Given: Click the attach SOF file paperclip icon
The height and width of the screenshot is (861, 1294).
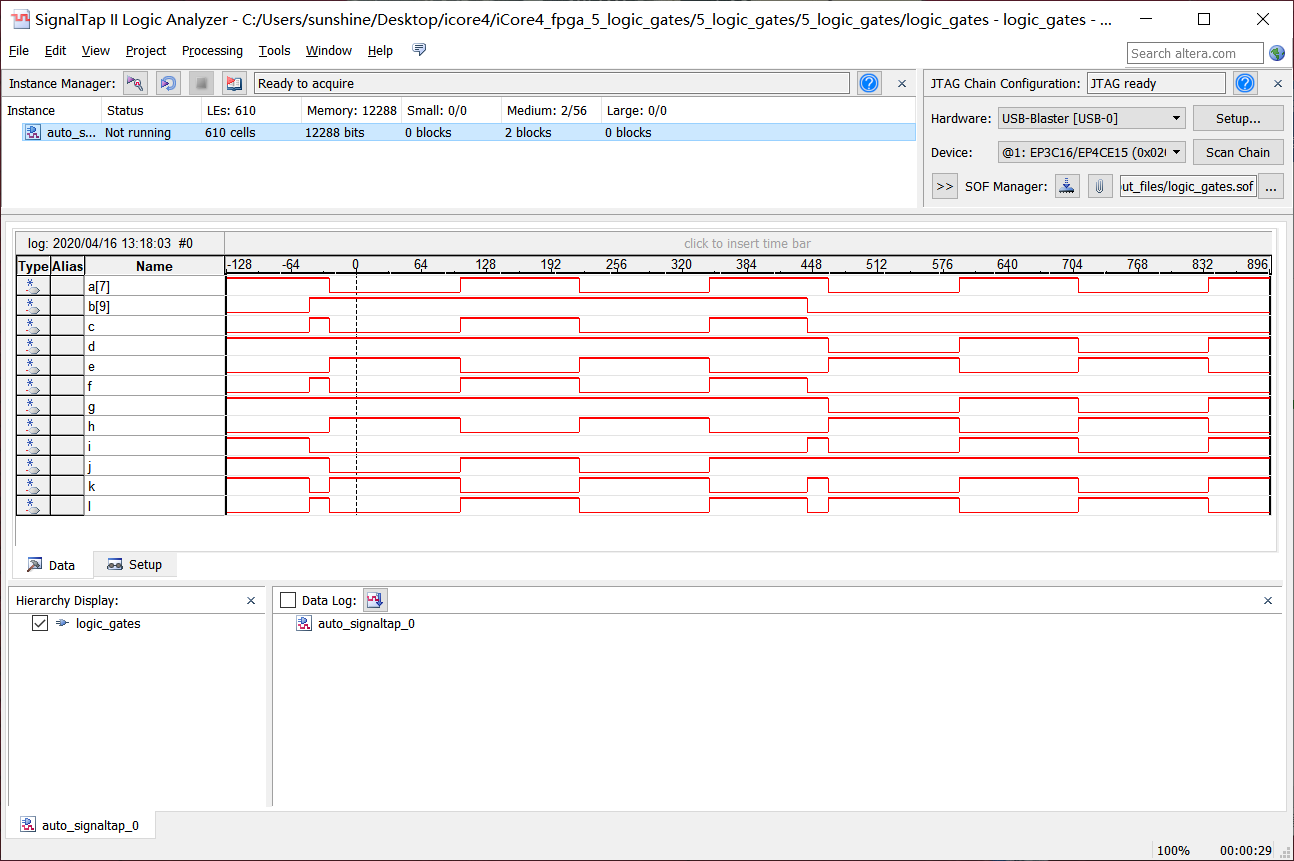Looking at the screenshot, I should (1100, 186).
